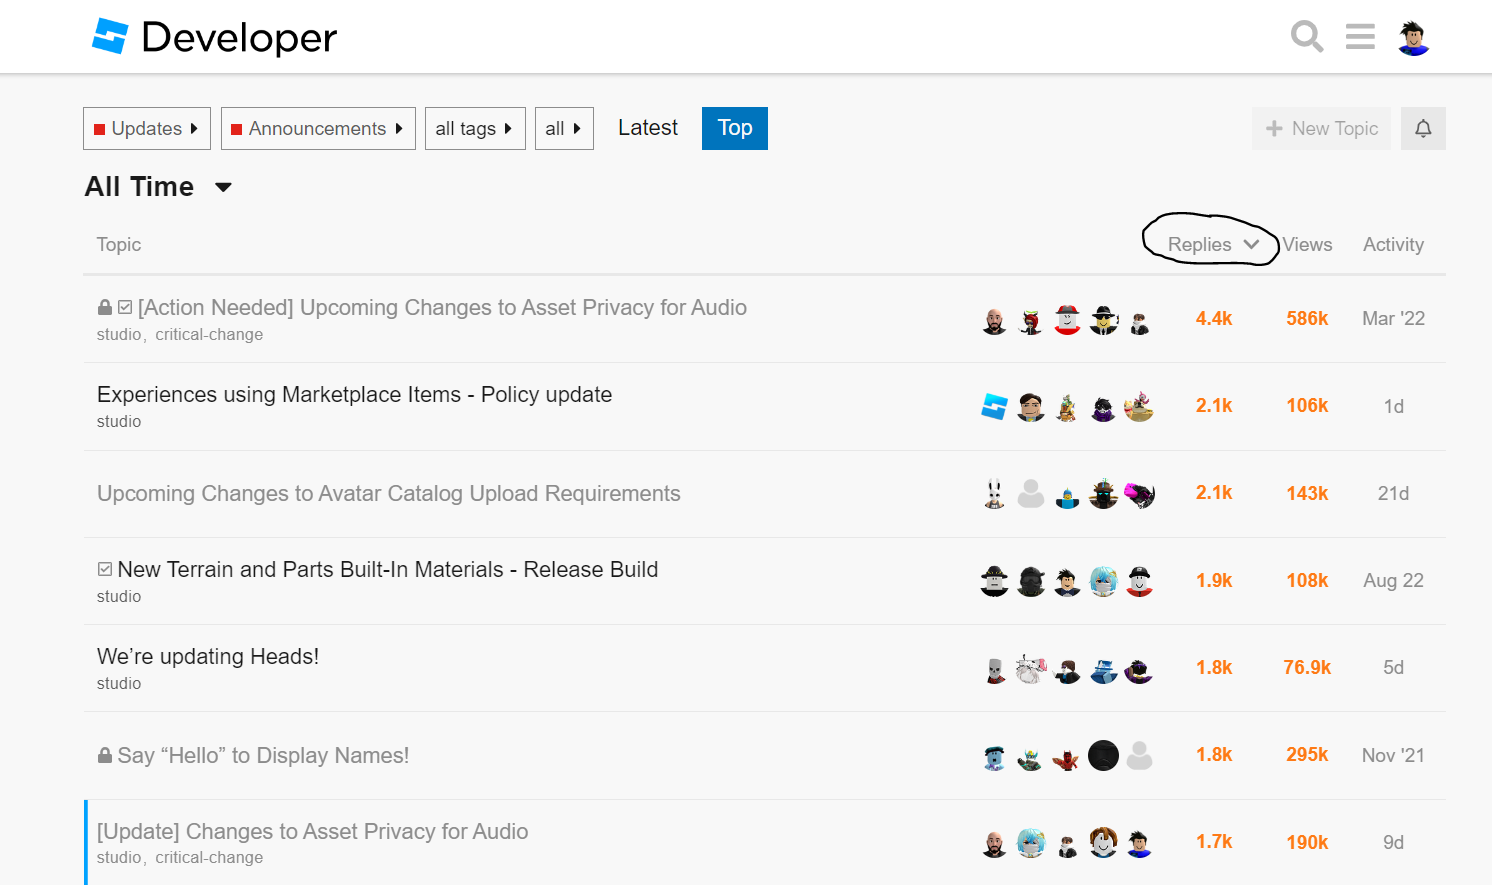The height and width of the screenshot is (885, 1492).
Task: Open 'Experiences using Marketplace Items - Policy update' topic
Action: tap(354, 394)
